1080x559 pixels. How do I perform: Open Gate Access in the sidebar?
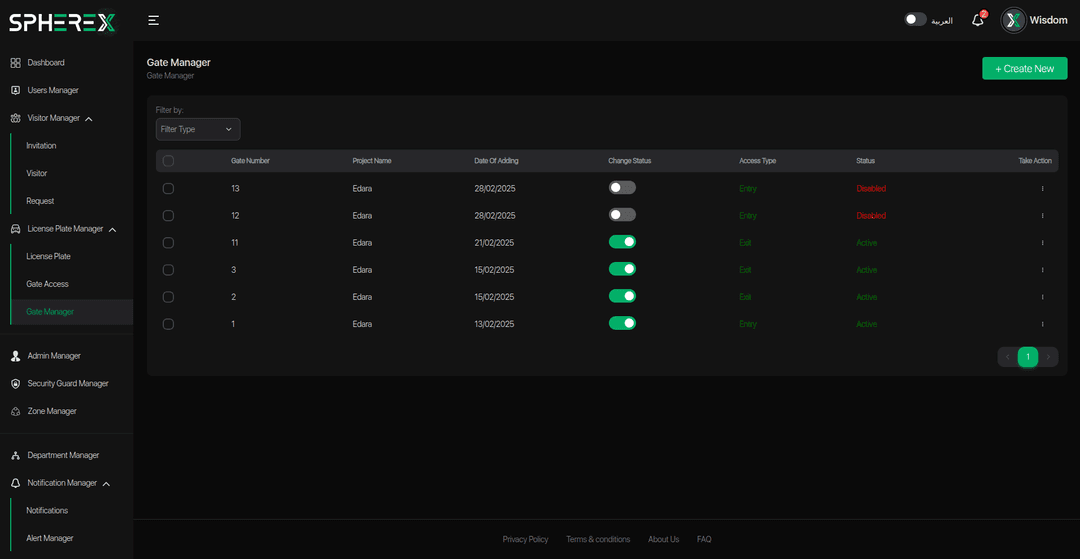pos(47,284)
